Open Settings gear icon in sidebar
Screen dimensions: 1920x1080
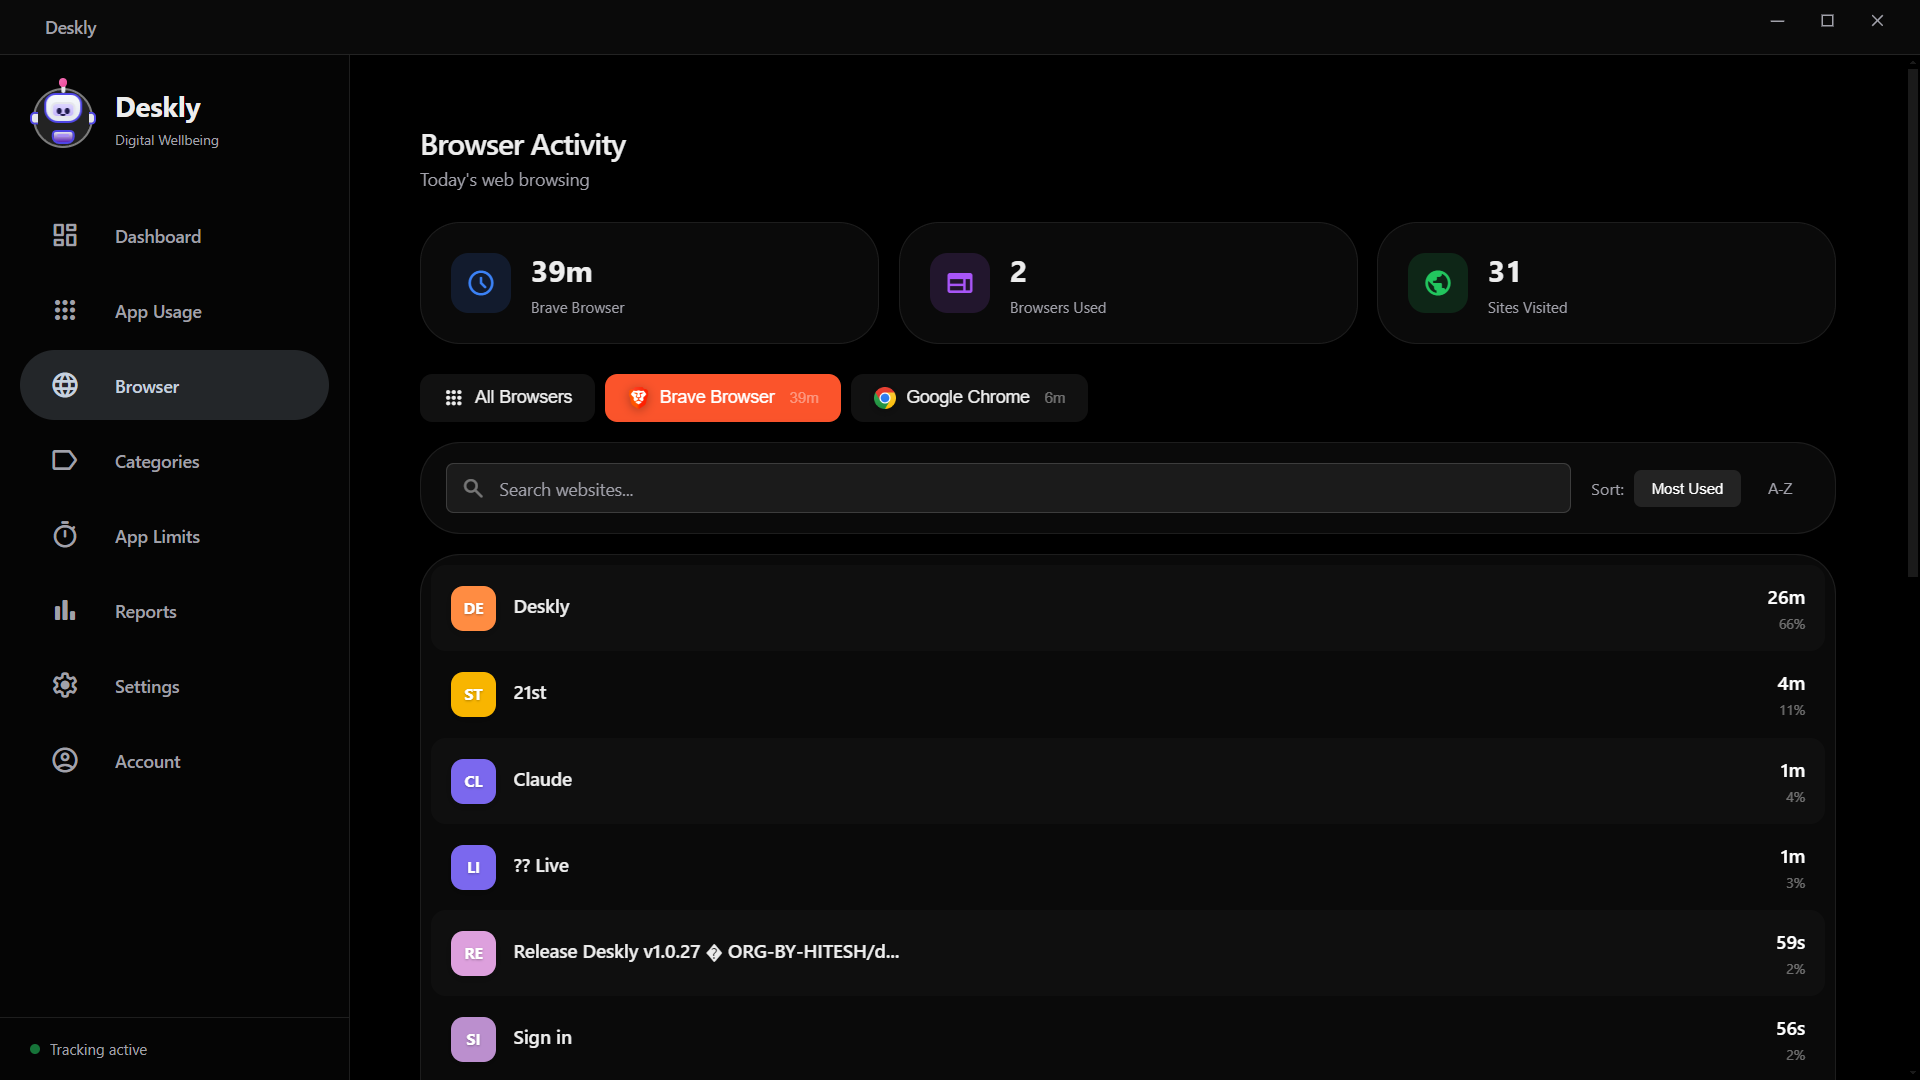[x=65, y=685]
